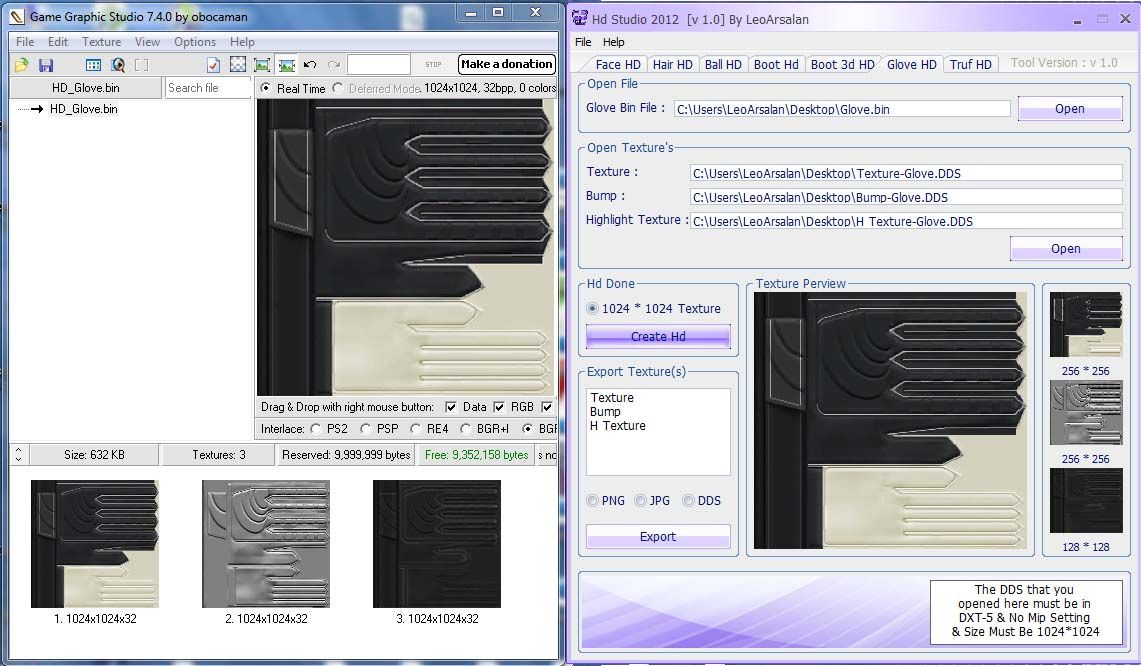Click the Export button
This screenshot has height=666, width=1141.
click(657, 537)
